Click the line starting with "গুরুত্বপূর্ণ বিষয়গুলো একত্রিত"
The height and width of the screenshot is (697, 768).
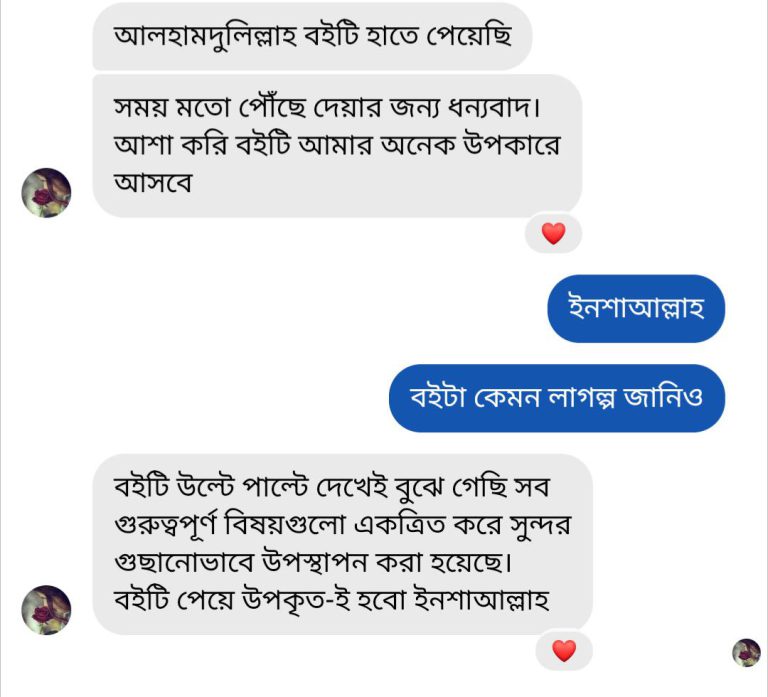pos(340,526)
